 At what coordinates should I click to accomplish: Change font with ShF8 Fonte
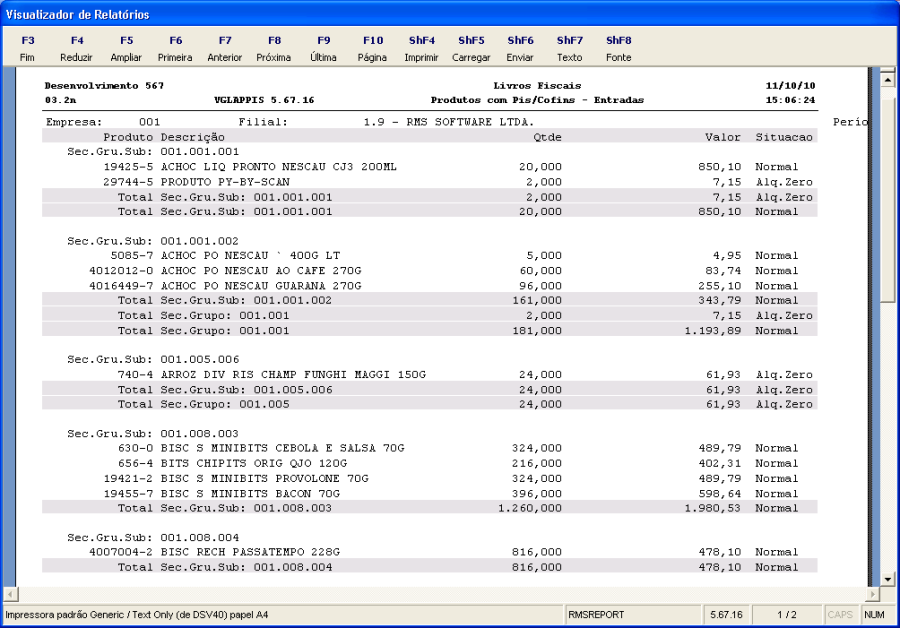(x=618, y=49)
